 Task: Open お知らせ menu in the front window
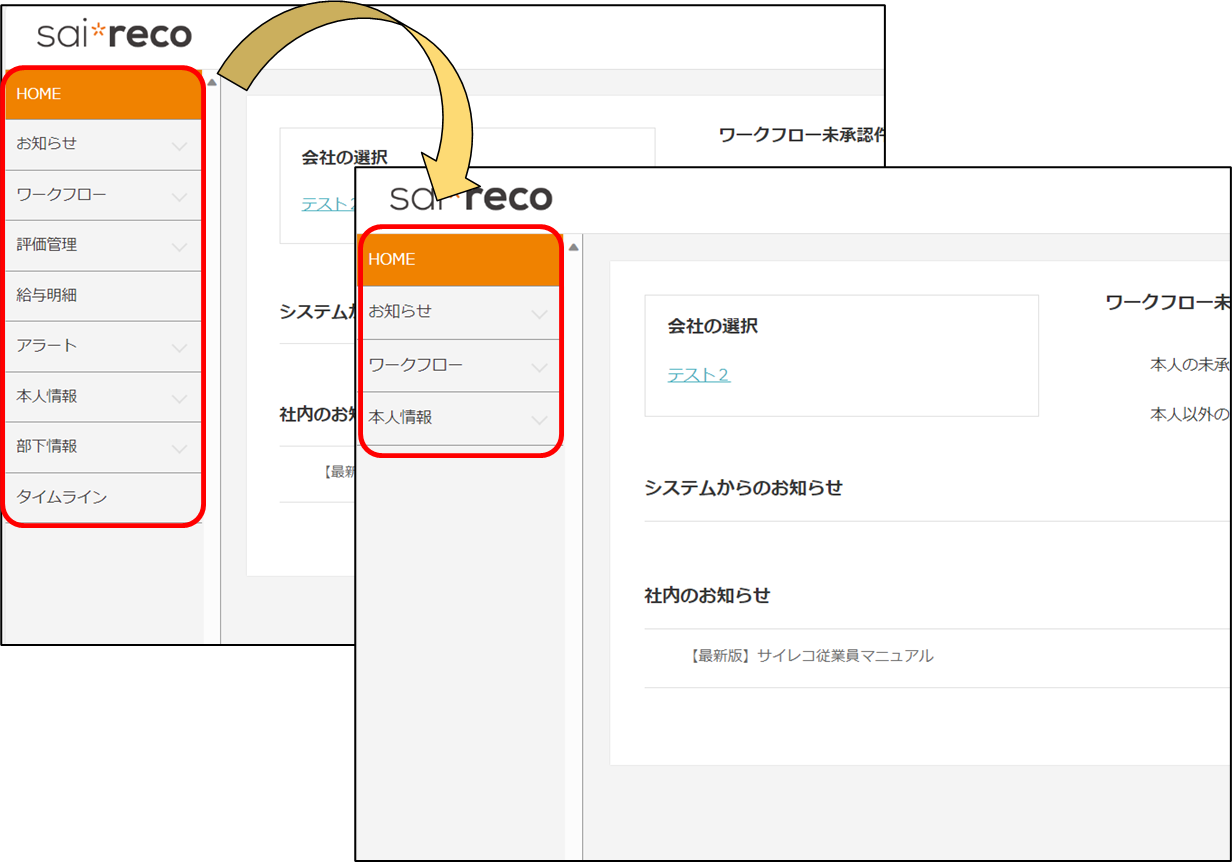tap(460, 312)
